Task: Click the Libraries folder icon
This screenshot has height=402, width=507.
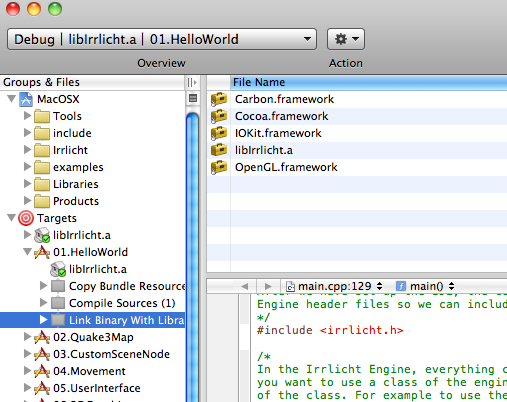Action: click(x=42, y=184)
